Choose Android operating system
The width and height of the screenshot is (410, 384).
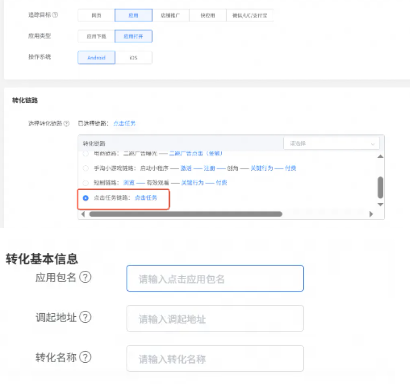point(96,57)
